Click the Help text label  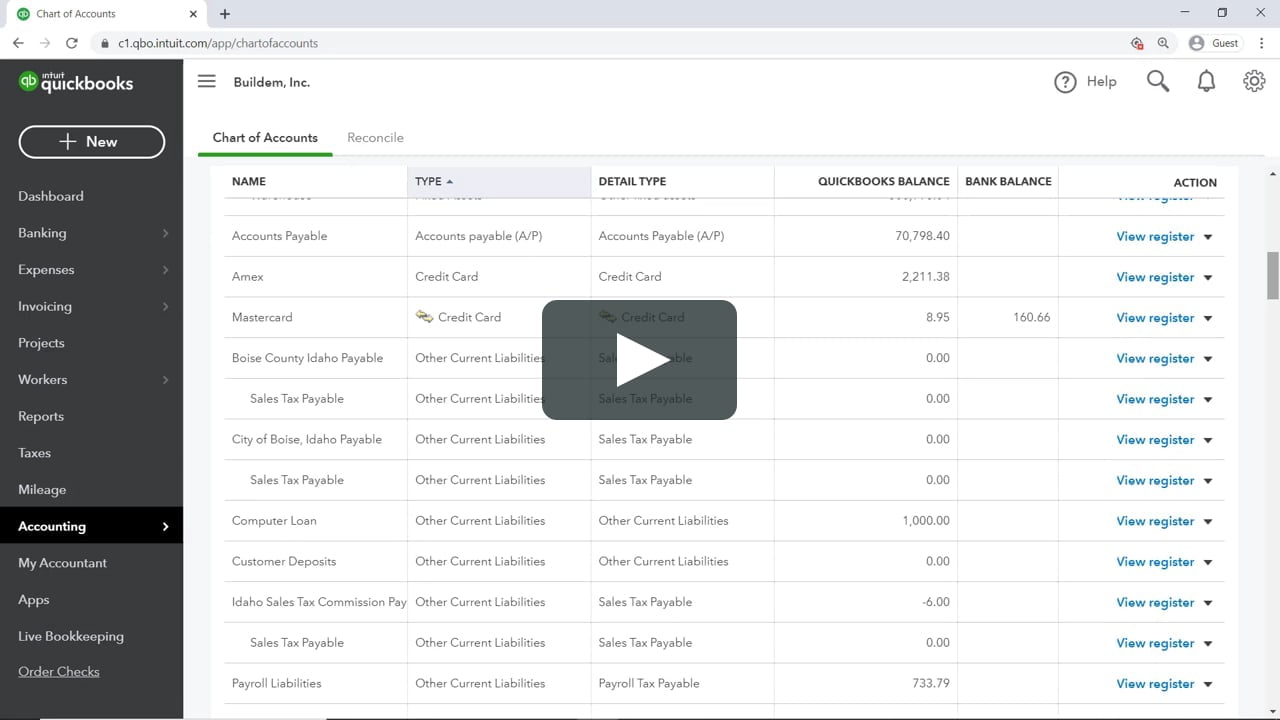(1101, 82)
